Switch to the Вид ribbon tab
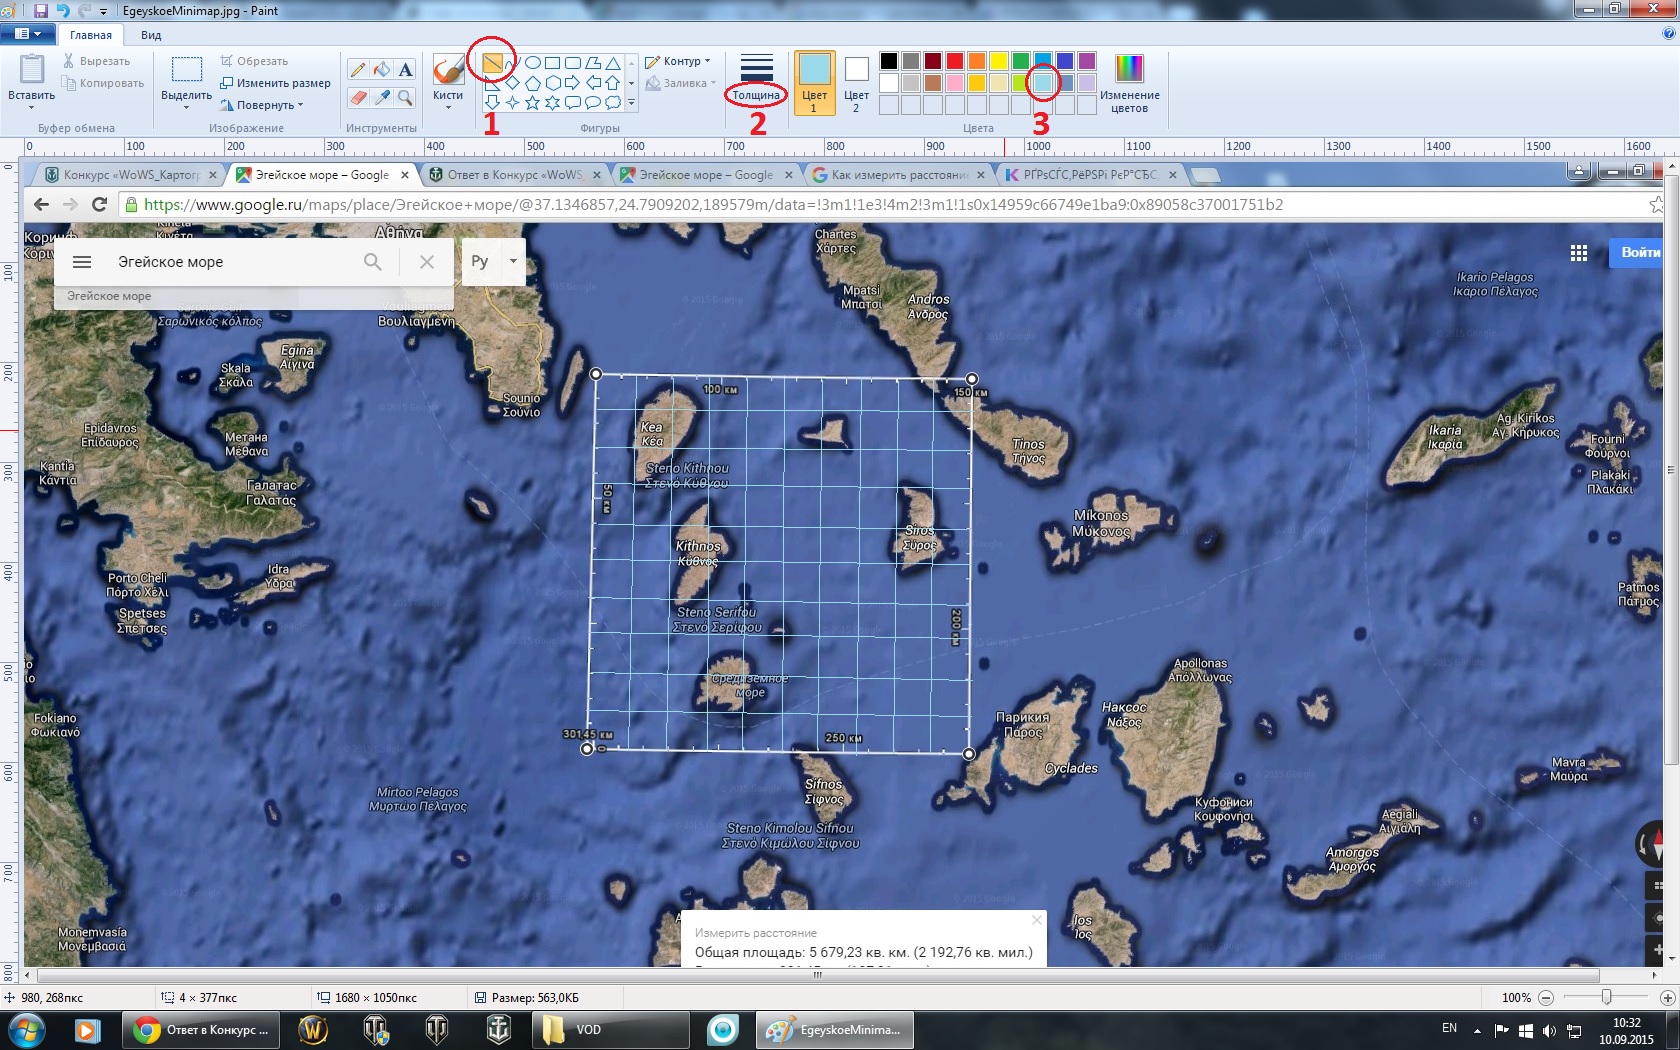 click(x=151, y=35)
